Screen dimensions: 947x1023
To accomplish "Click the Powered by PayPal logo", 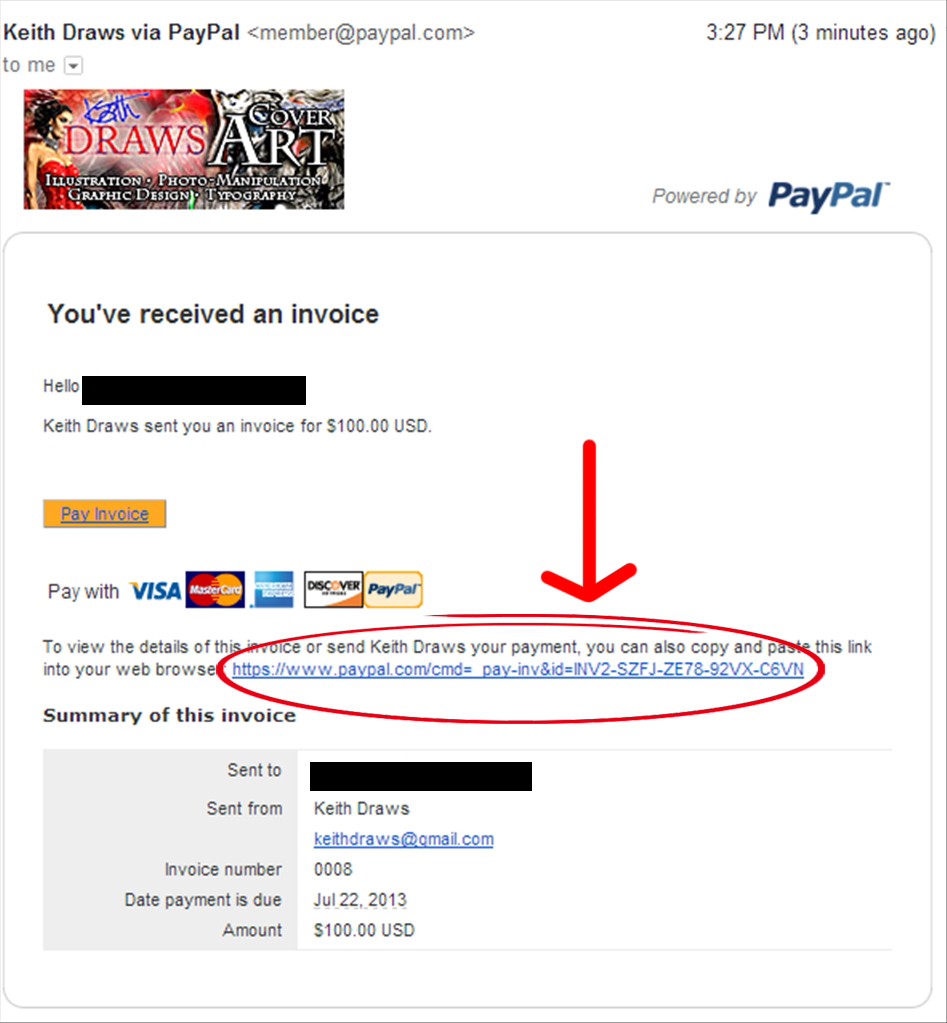I will coord(771,196).
